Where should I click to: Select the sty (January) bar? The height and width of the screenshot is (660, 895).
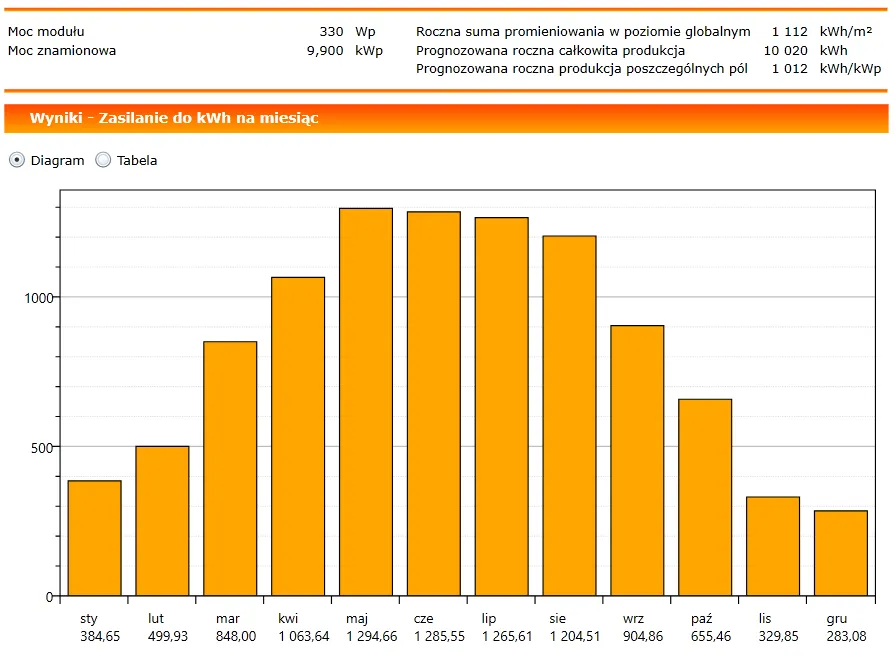click(x=94, y=540)
